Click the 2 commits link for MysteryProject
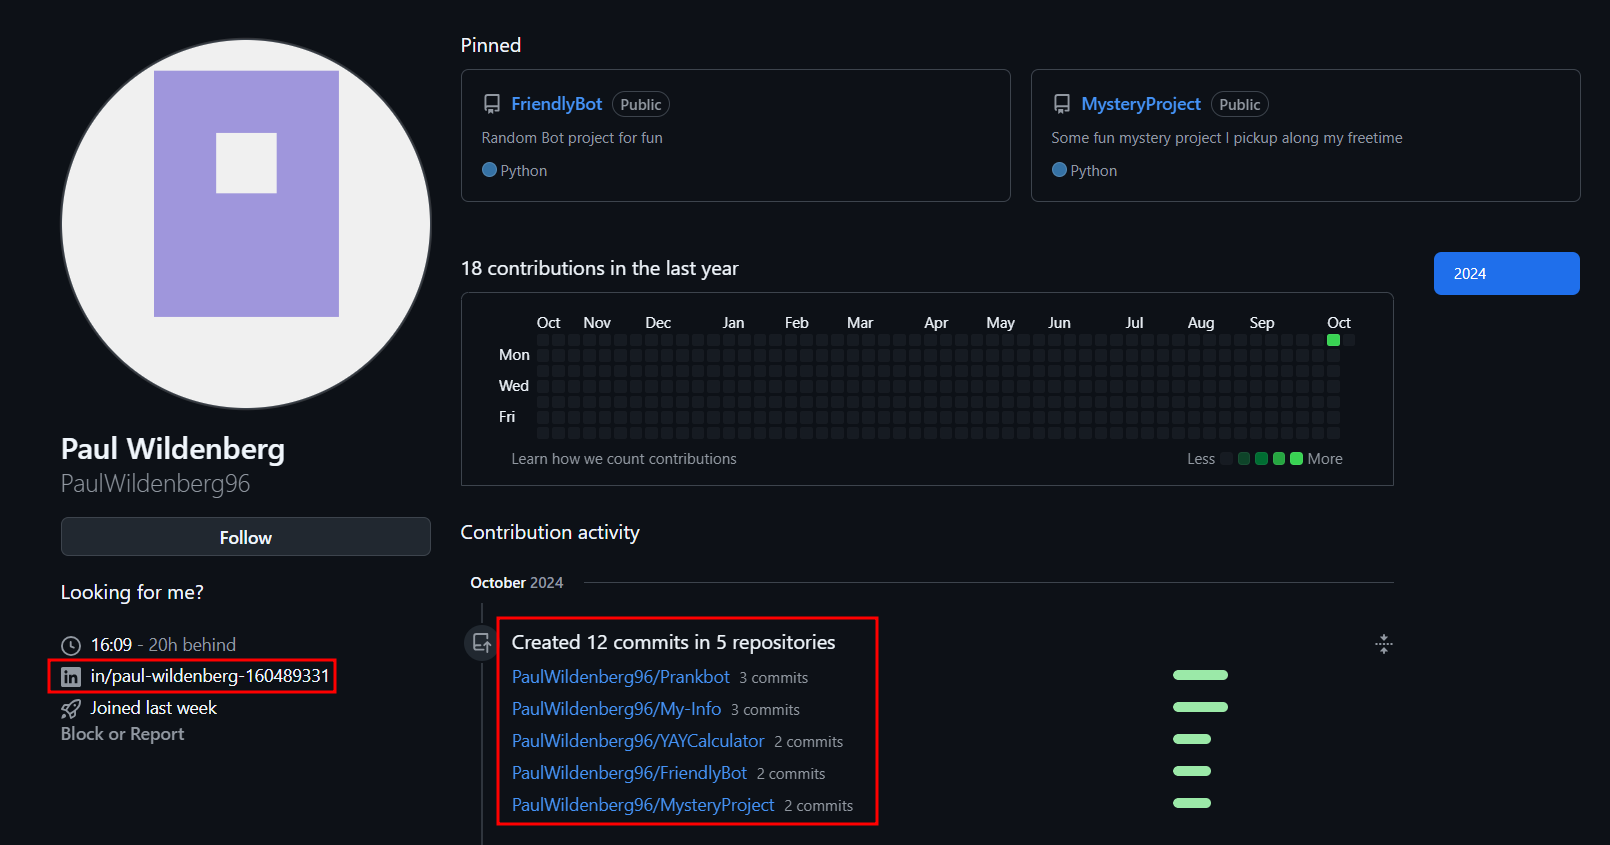Image resolution: width=1610 pixels, height=845 pixels. pos(819,806)
